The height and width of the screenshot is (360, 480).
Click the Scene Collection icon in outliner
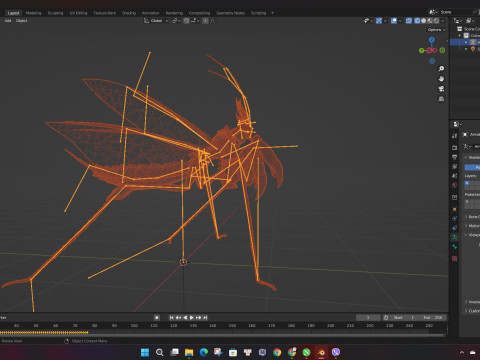[460, 29]
